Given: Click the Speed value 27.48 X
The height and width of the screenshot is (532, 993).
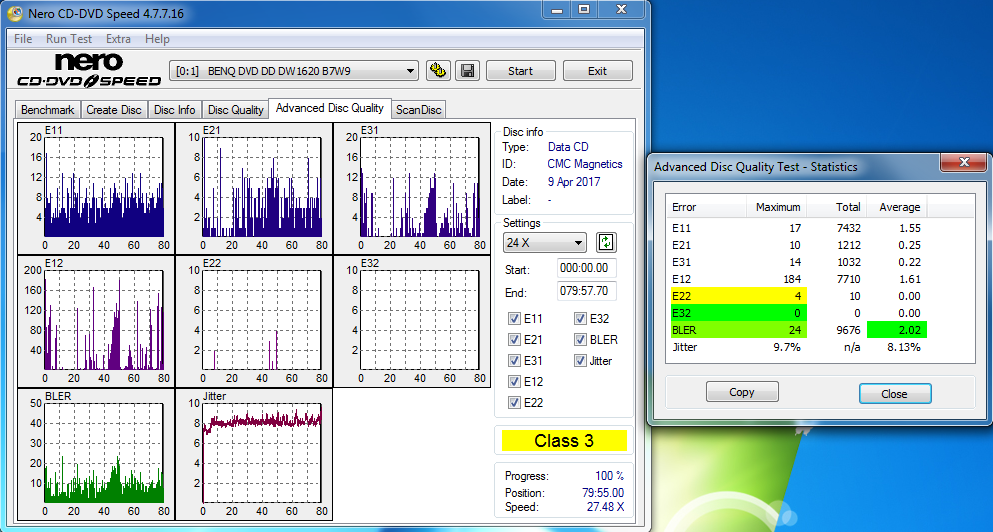Looking at the screenshot, I should [x=603, y=507].
